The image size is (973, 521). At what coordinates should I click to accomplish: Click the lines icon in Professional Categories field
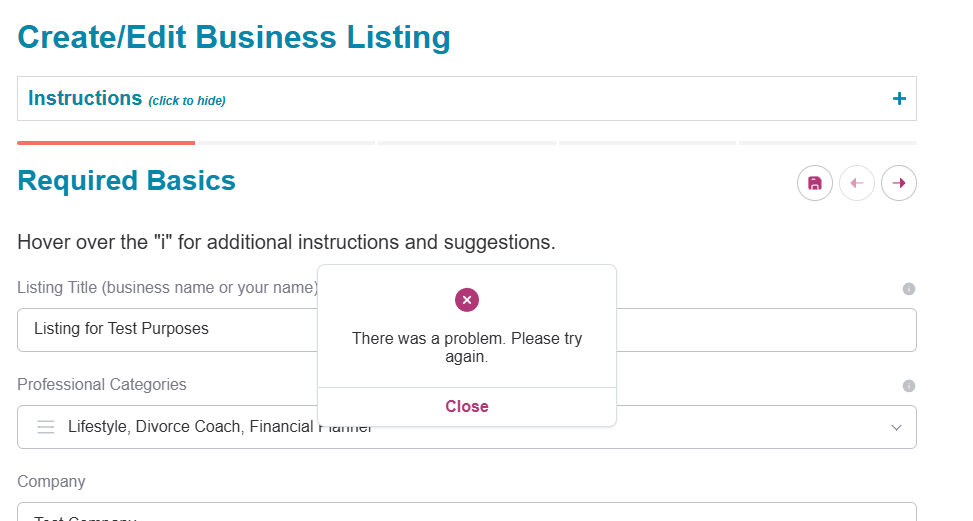pos(45,427)
